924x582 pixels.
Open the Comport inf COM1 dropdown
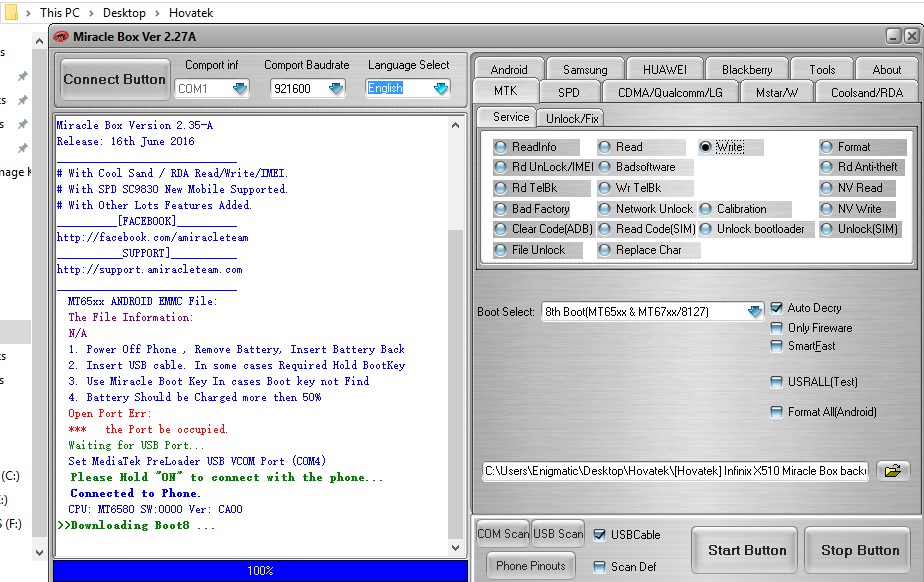[240, 89]
